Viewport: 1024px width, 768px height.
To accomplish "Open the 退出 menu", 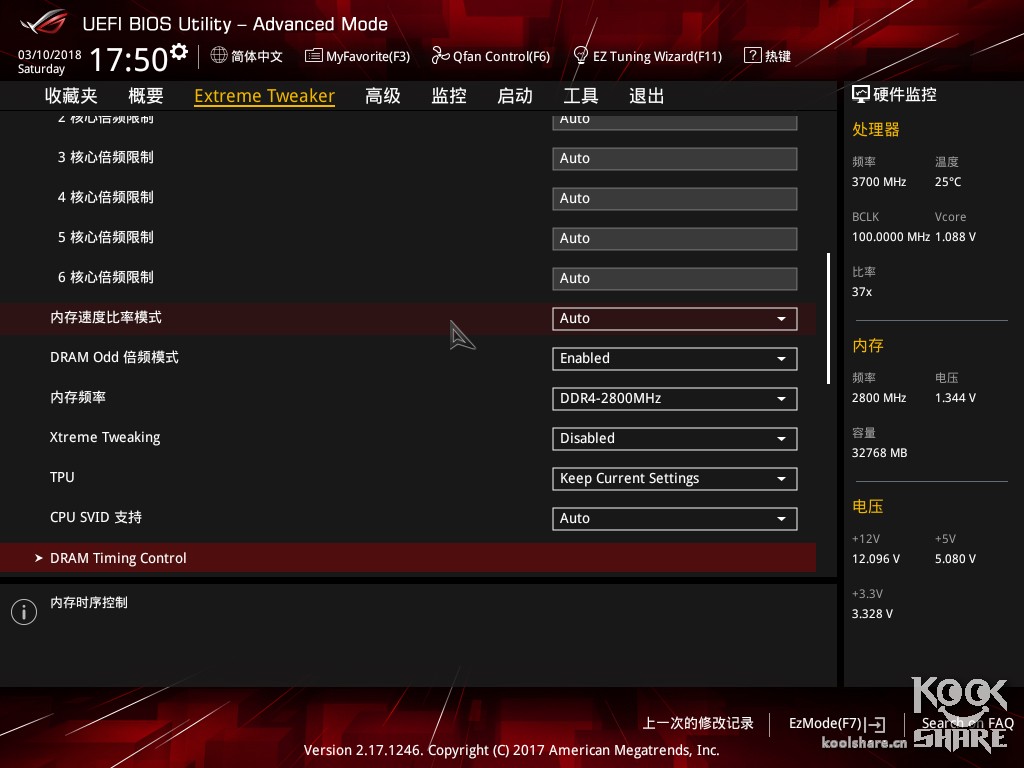I will [x=645, y=95].
